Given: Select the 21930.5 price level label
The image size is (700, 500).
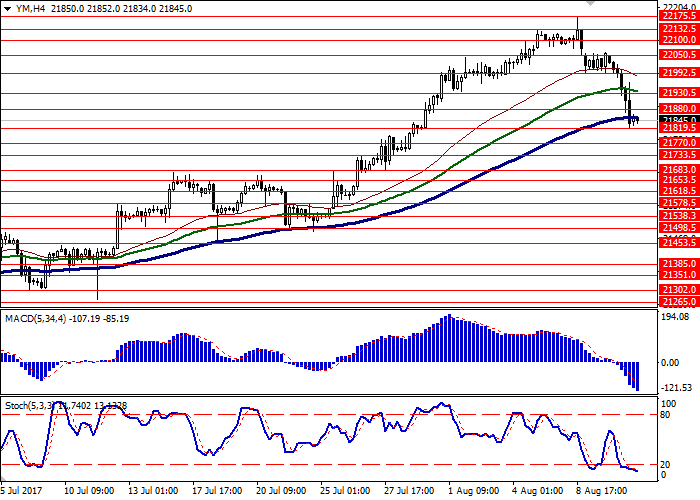Looking at the screenshot, I should (679, 92).
